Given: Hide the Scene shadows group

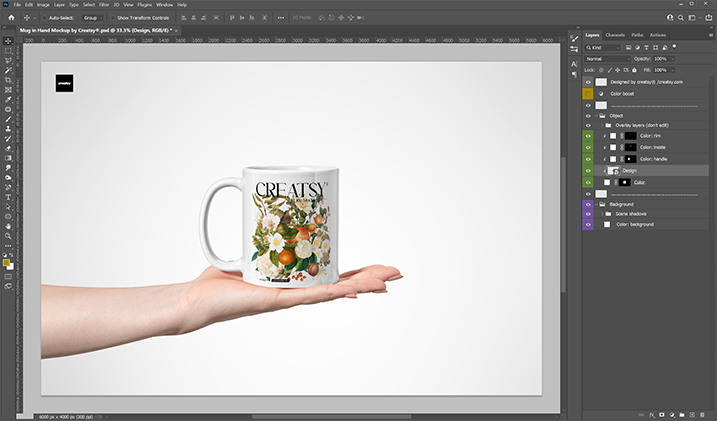Looking at the screenshot, I should click(x=588, y=214).
